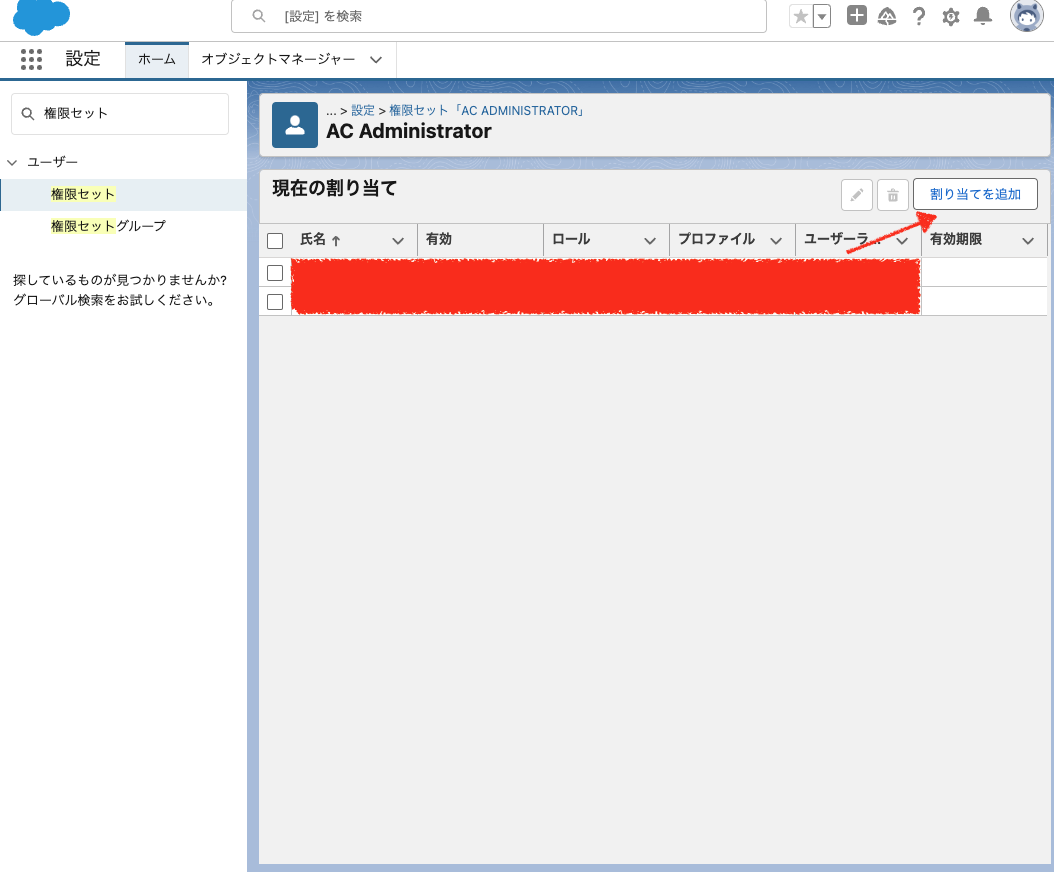This screenshot has width=1054, height=872.
Task: Open the Setup gear icon
Action: 950,17
